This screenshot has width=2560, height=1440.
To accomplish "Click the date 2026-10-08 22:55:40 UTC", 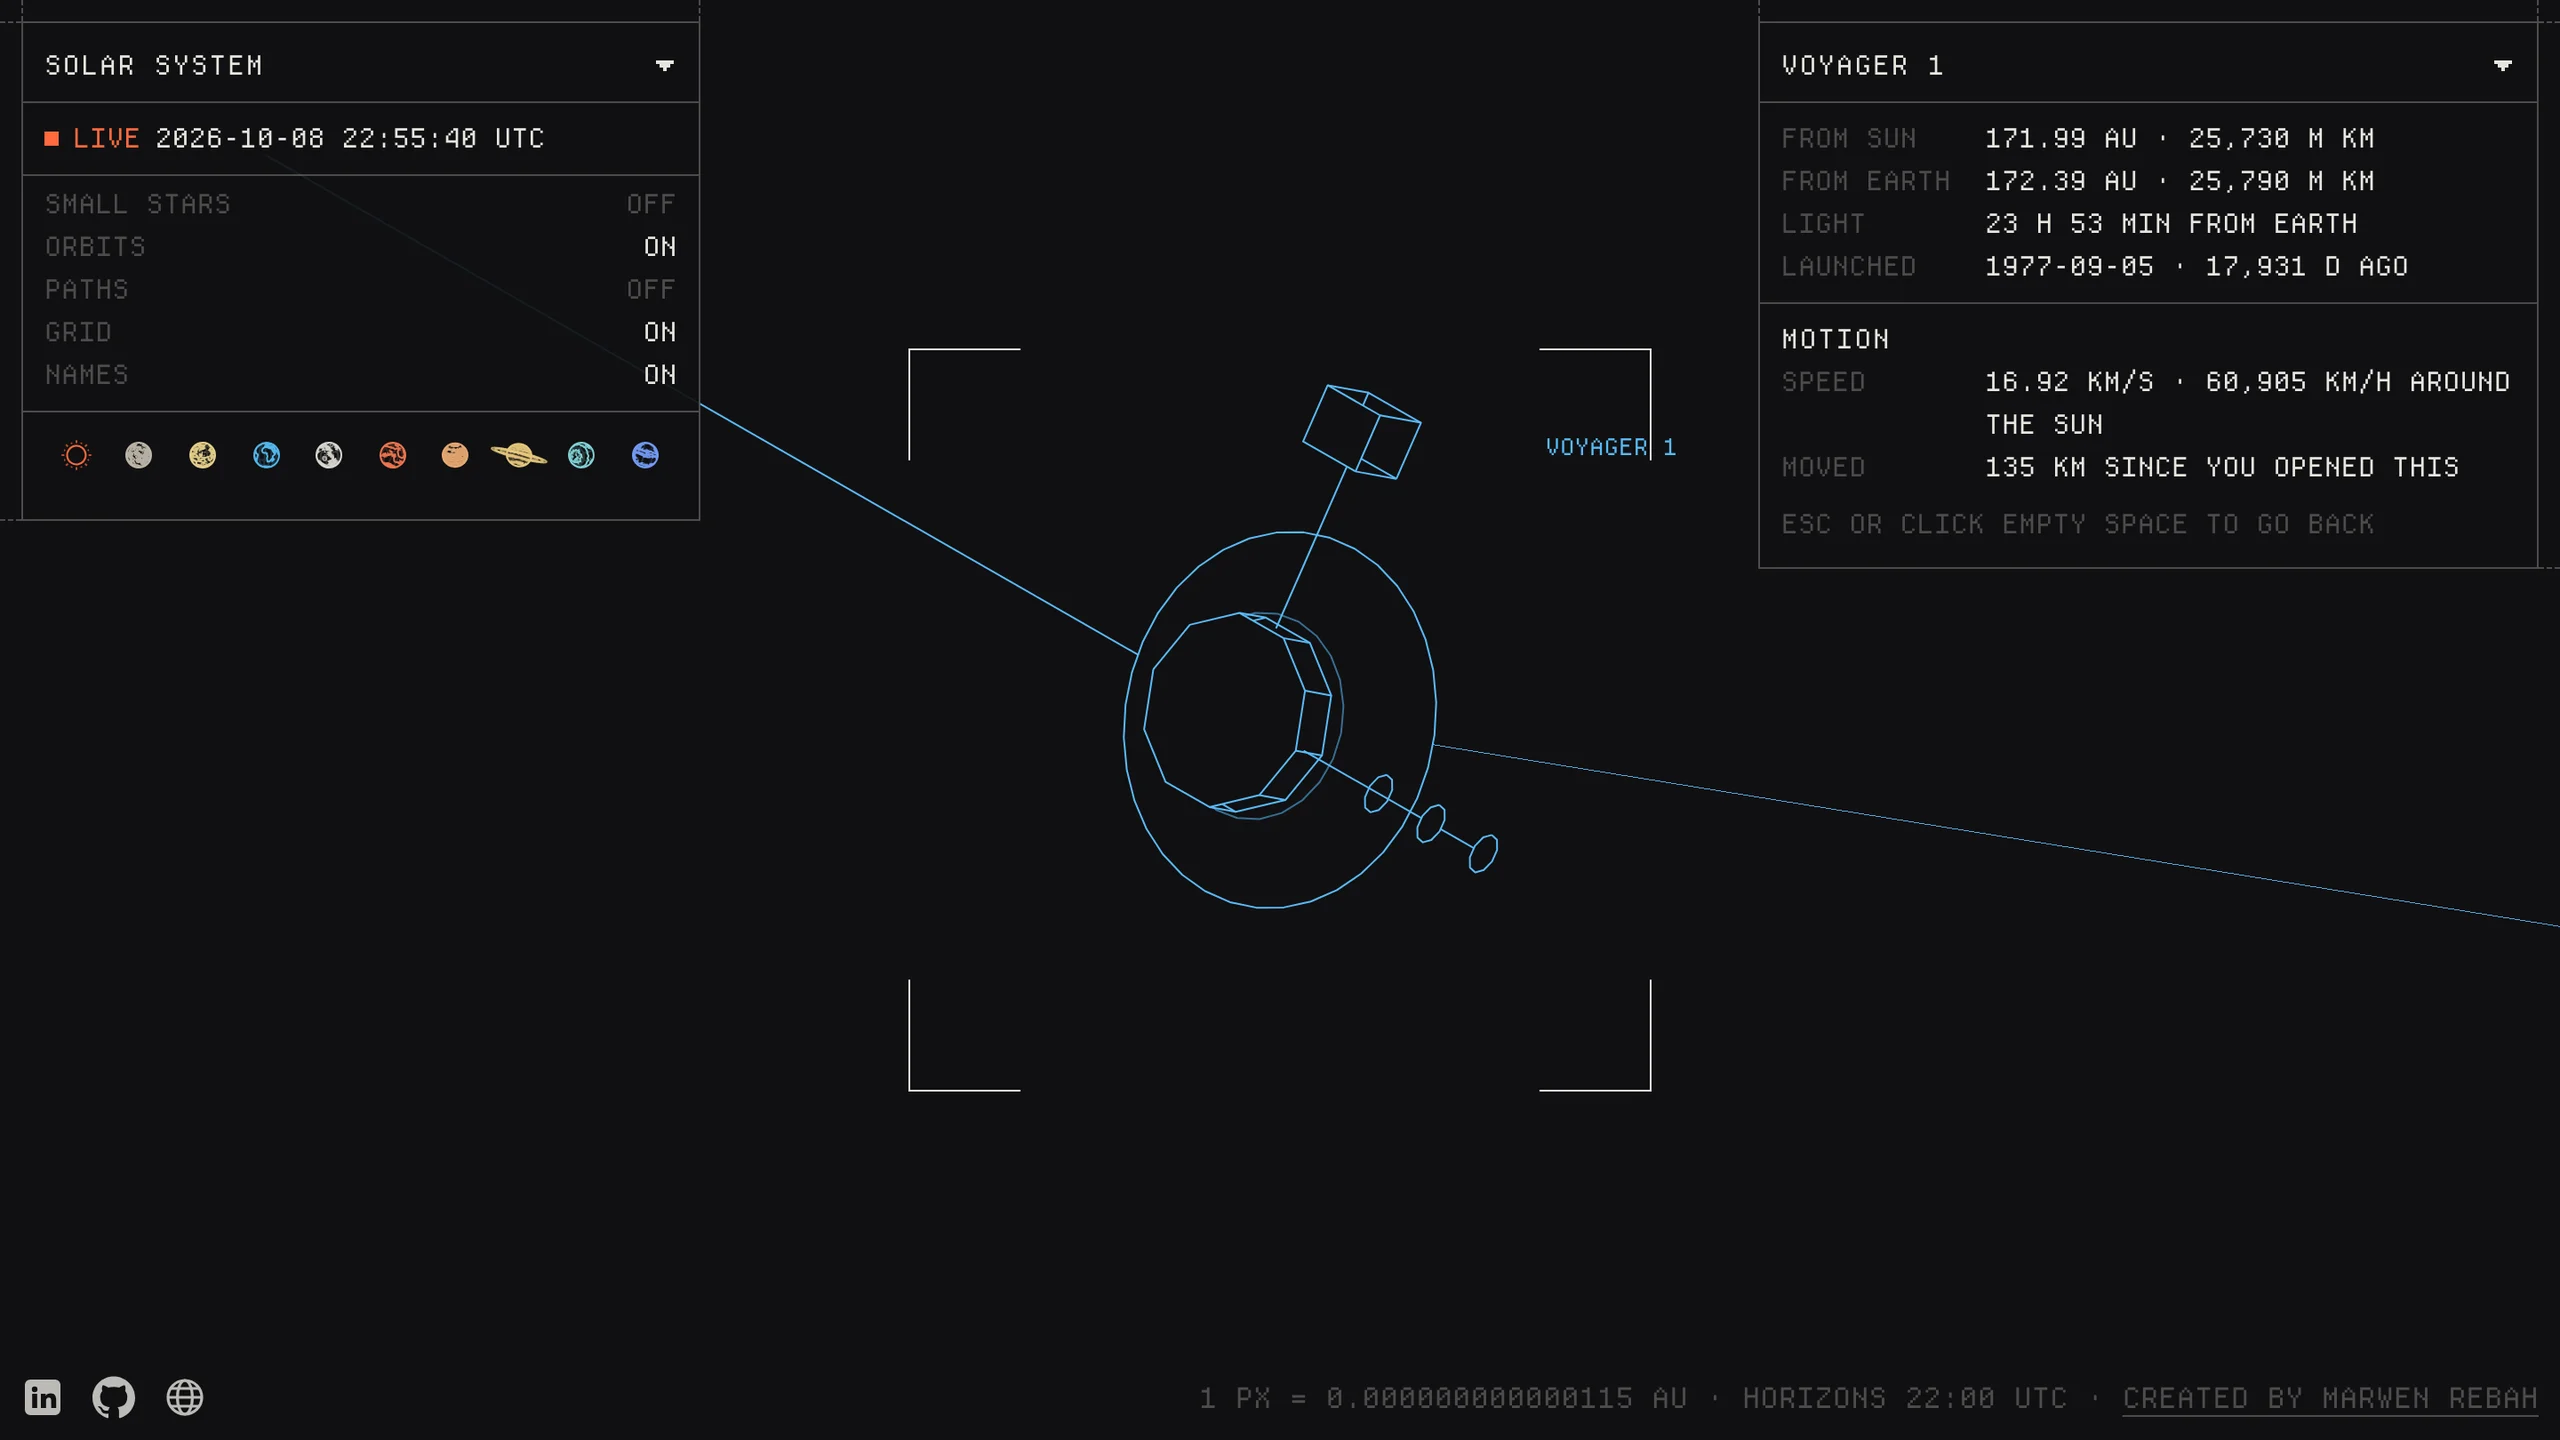I will (x=350, y=138).
